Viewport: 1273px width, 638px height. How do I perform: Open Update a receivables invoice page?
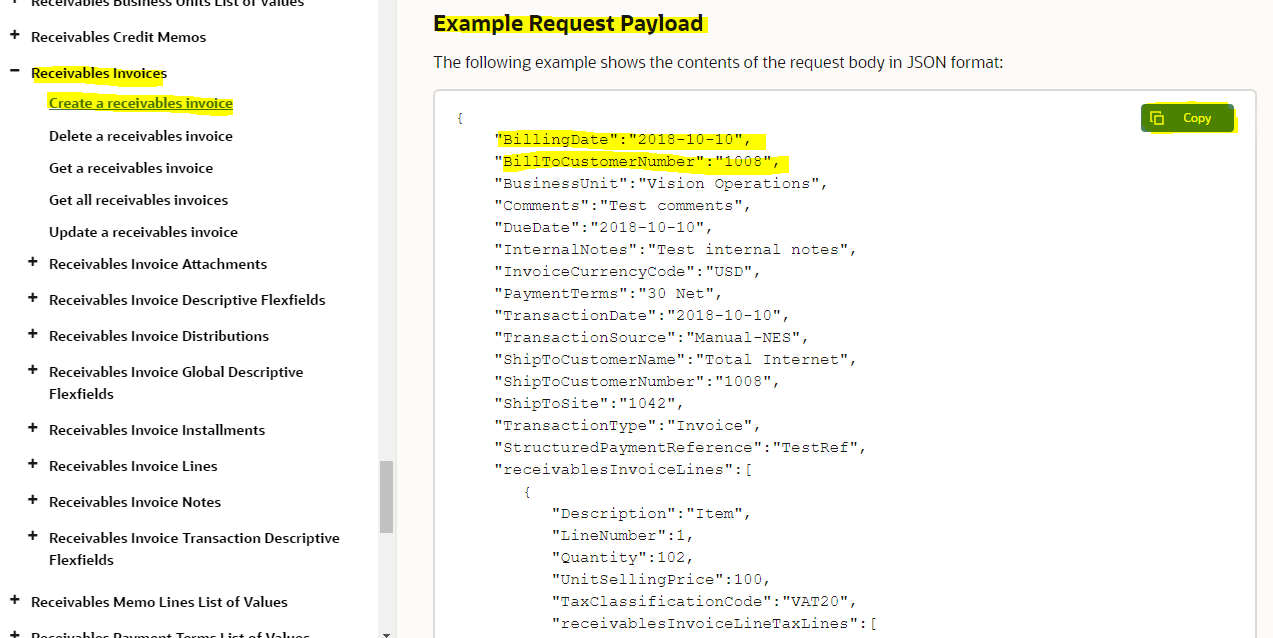pos(143,231)
